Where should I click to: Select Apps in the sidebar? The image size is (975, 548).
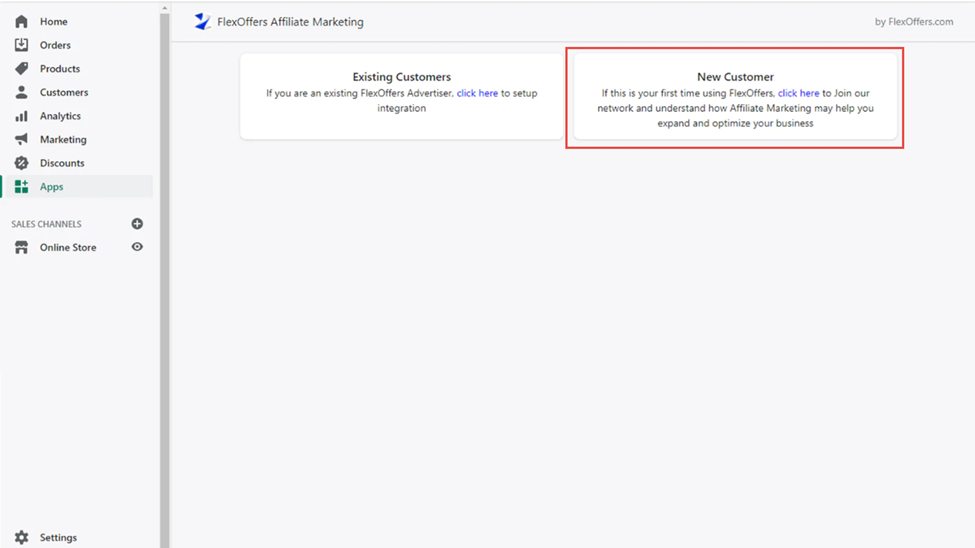[x=51, y=186]
